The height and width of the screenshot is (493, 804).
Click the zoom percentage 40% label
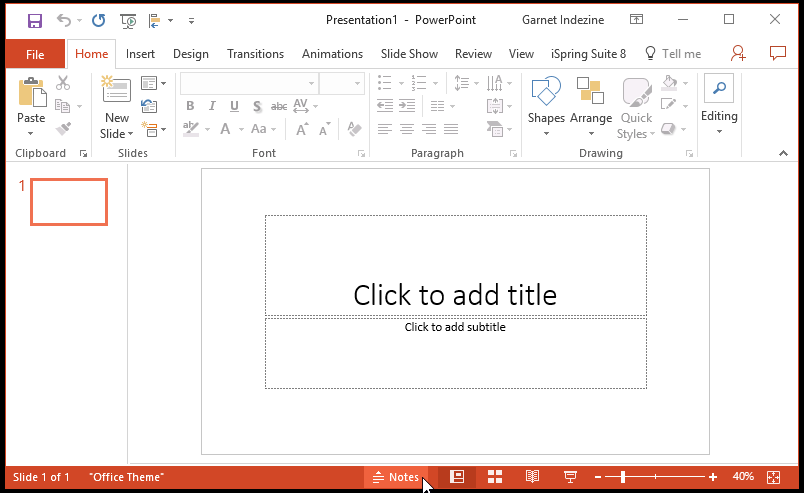(x=743, y=477)
